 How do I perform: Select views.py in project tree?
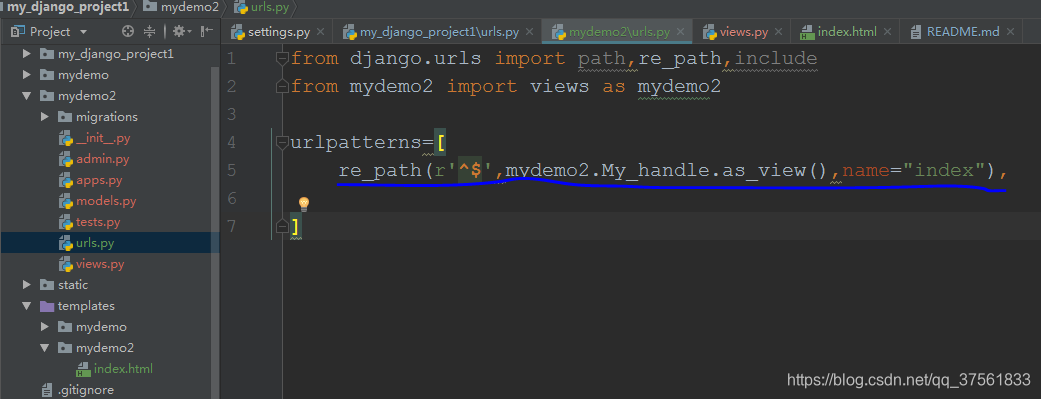(100, 264)
